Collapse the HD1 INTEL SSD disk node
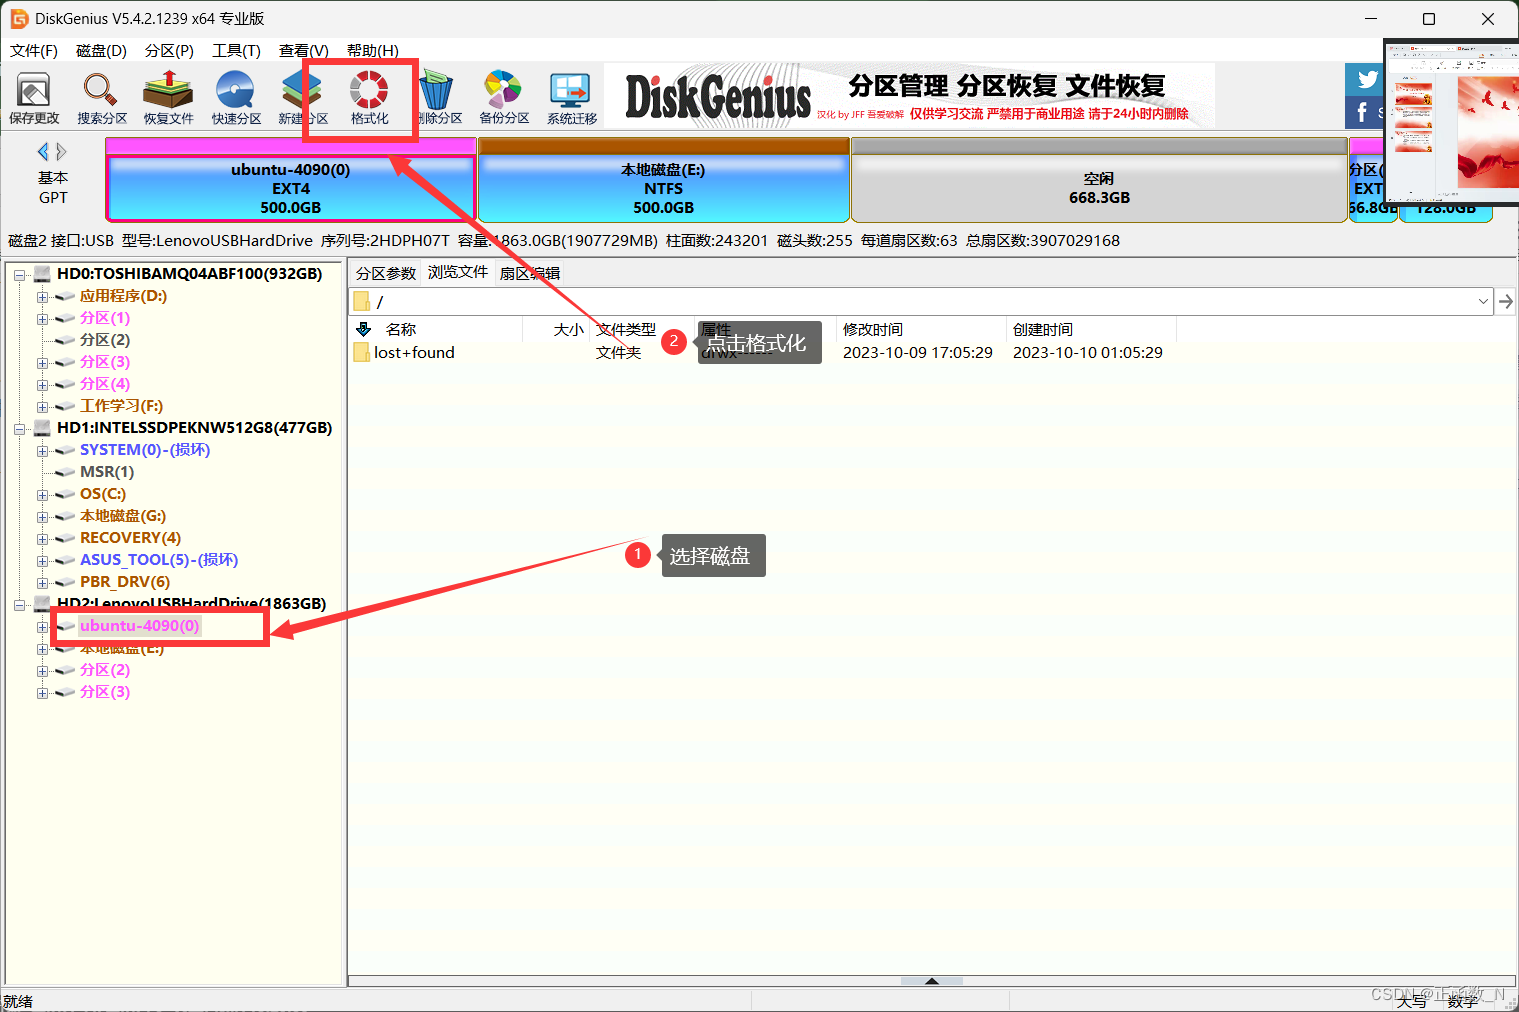Image resolution: width=1519 pixels, height=1012 pixels. (x=19, y=428)
